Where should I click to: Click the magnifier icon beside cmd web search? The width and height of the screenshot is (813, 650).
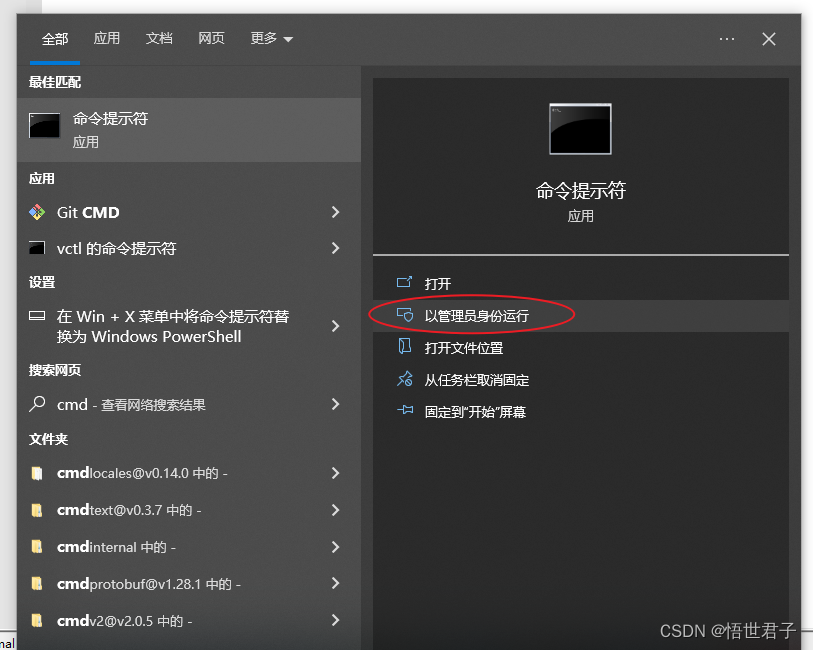[x=37, y=404]
